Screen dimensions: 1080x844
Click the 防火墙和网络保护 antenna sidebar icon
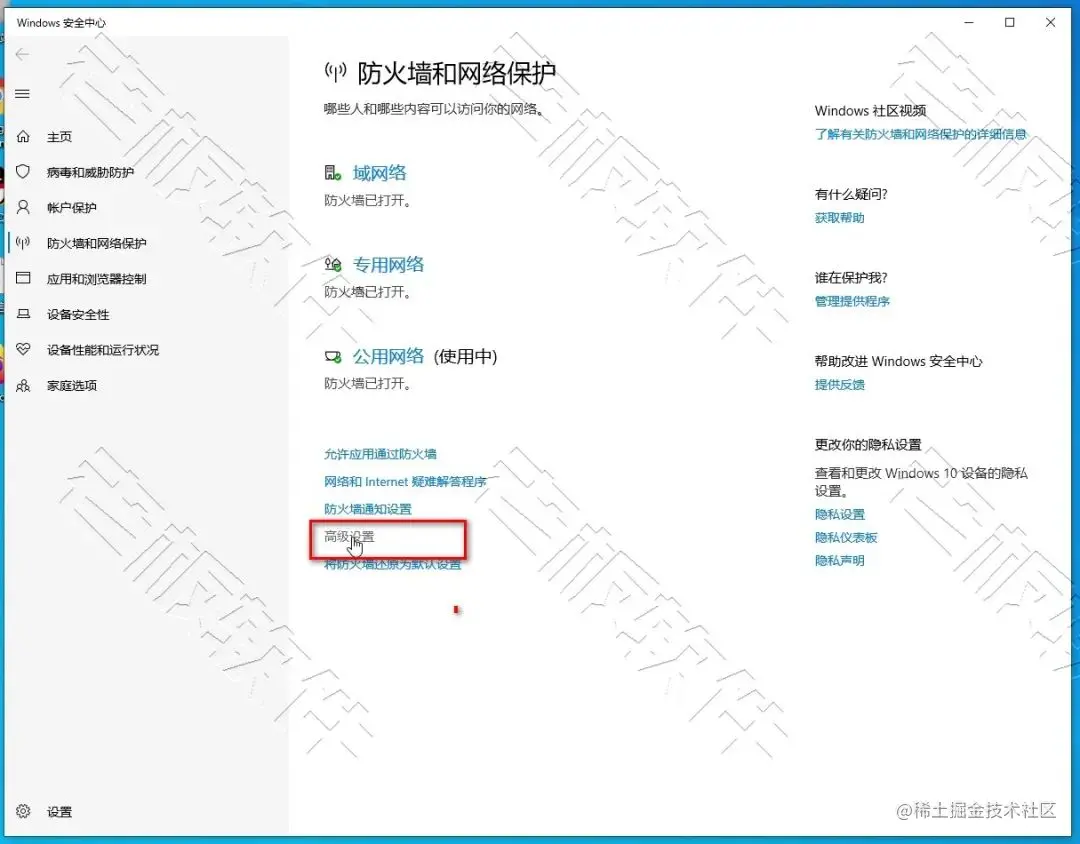(23, 243)
